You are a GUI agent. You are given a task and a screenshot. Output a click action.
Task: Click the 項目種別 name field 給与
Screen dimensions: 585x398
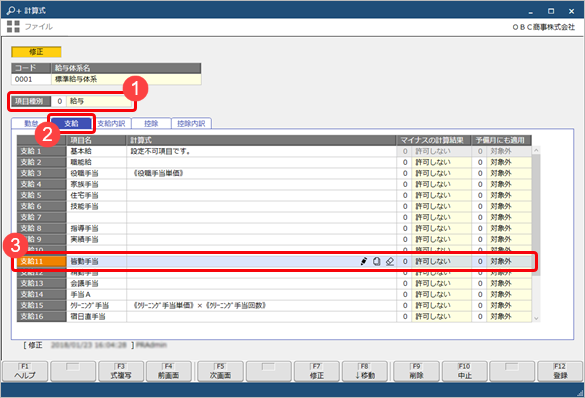[100, 101]
